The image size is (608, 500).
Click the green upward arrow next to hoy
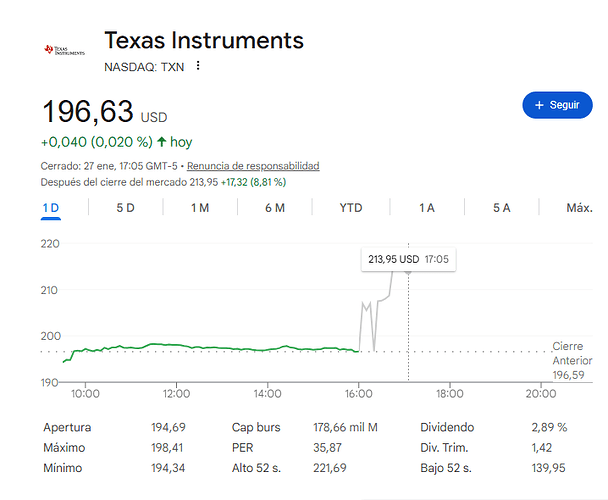click(x=161, y=142)
